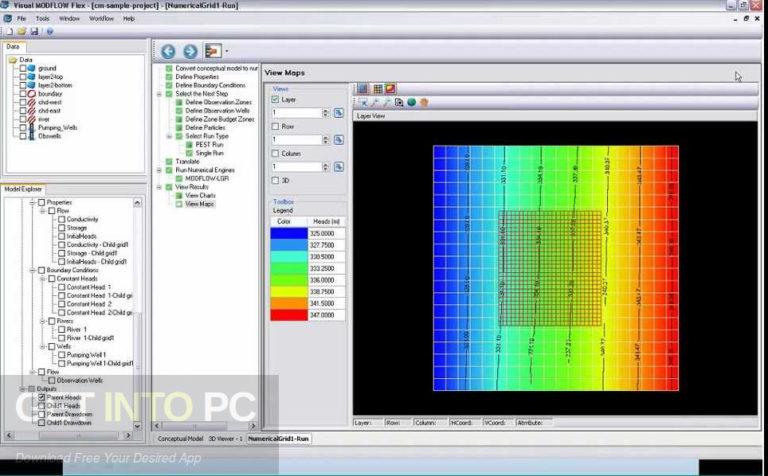The width and height of the screenshot is (768, 476).
Task: Select the zoom out magnifier tool
Action: click(x=387, y=102)
